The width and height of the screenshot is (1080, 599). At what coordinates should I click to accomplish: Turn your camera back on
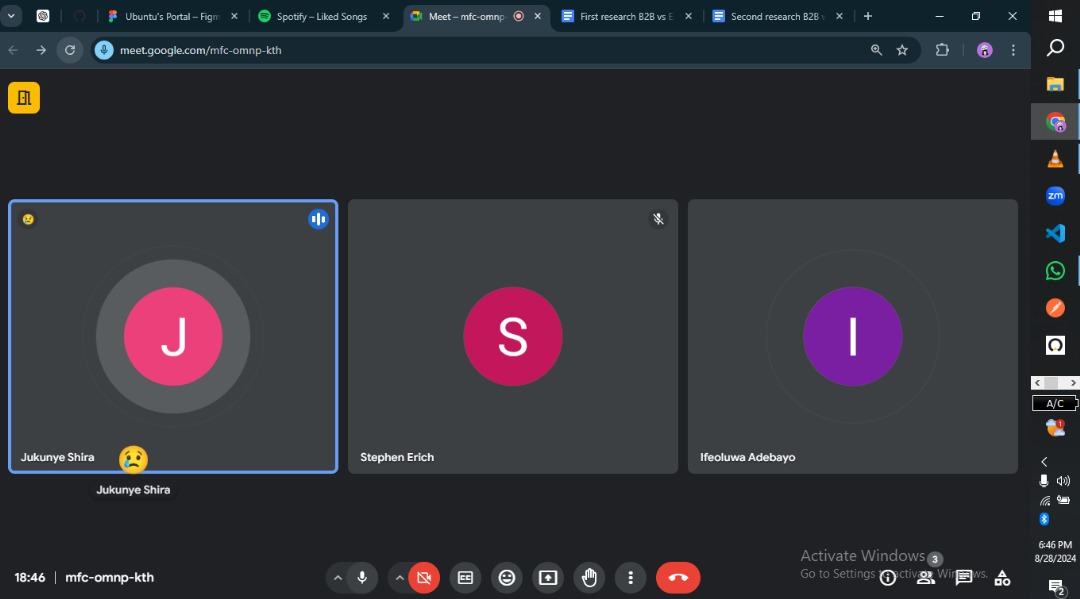(x=424, y=577)
